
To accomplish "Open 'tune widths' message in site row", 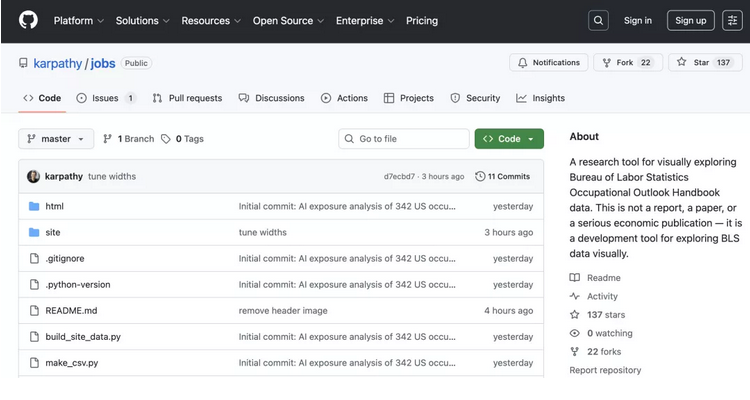I will (x=263, y=232).
